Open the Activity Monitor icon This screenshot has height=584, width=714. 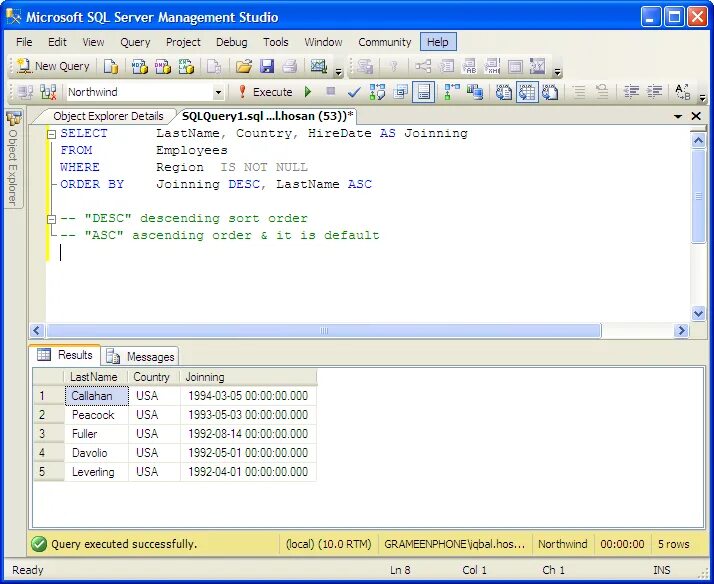click(319, 66)
